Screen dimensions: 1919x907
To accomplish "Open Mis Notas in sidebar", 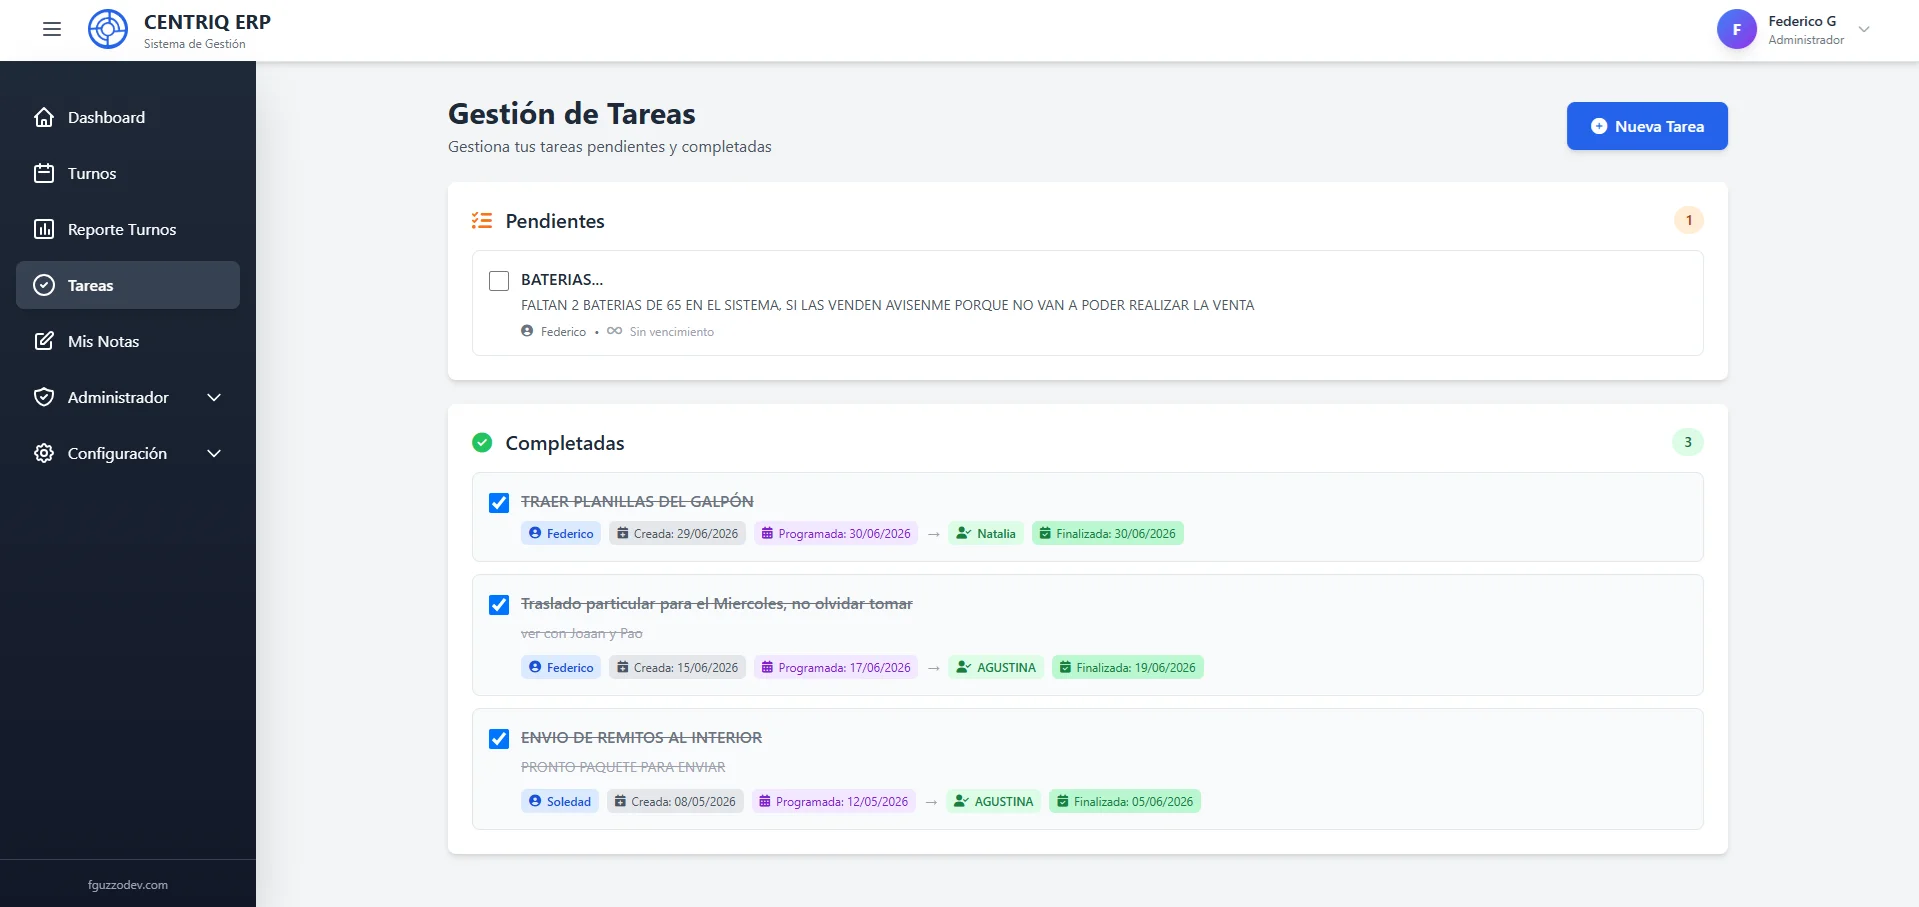I will coord(128,341).
